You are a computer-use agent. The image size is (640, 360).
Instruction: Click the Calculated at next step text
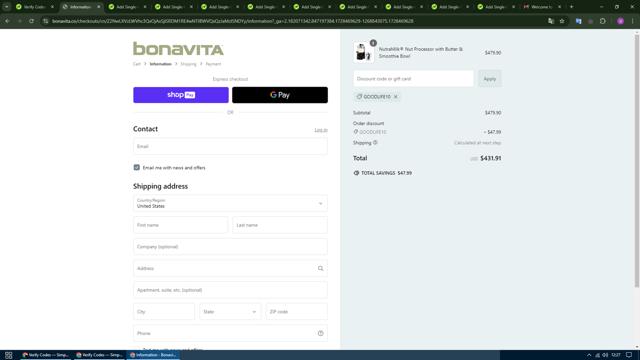(478, 143)
